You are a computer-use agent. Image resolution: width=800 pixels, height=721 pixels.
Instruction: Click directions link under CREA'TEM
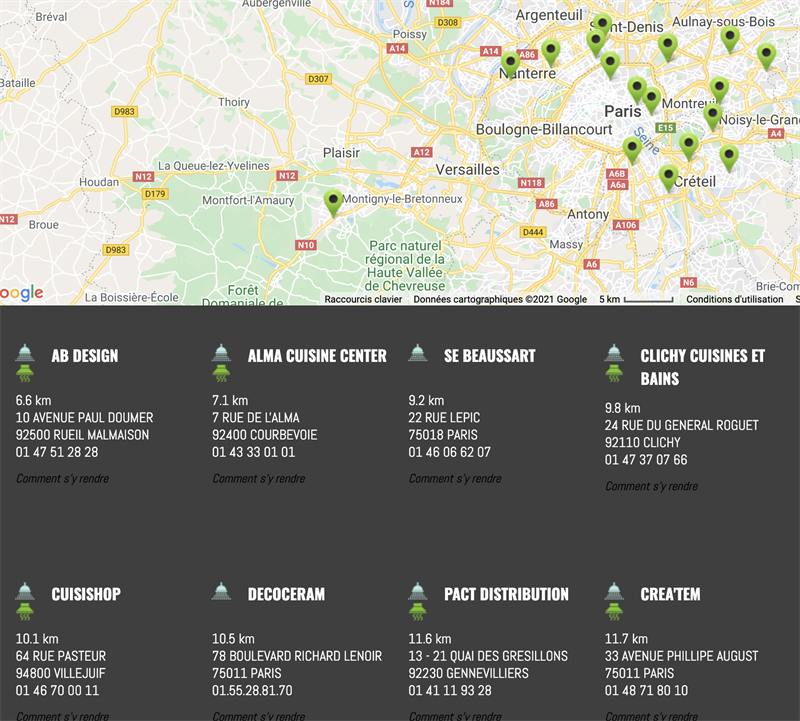652,716
